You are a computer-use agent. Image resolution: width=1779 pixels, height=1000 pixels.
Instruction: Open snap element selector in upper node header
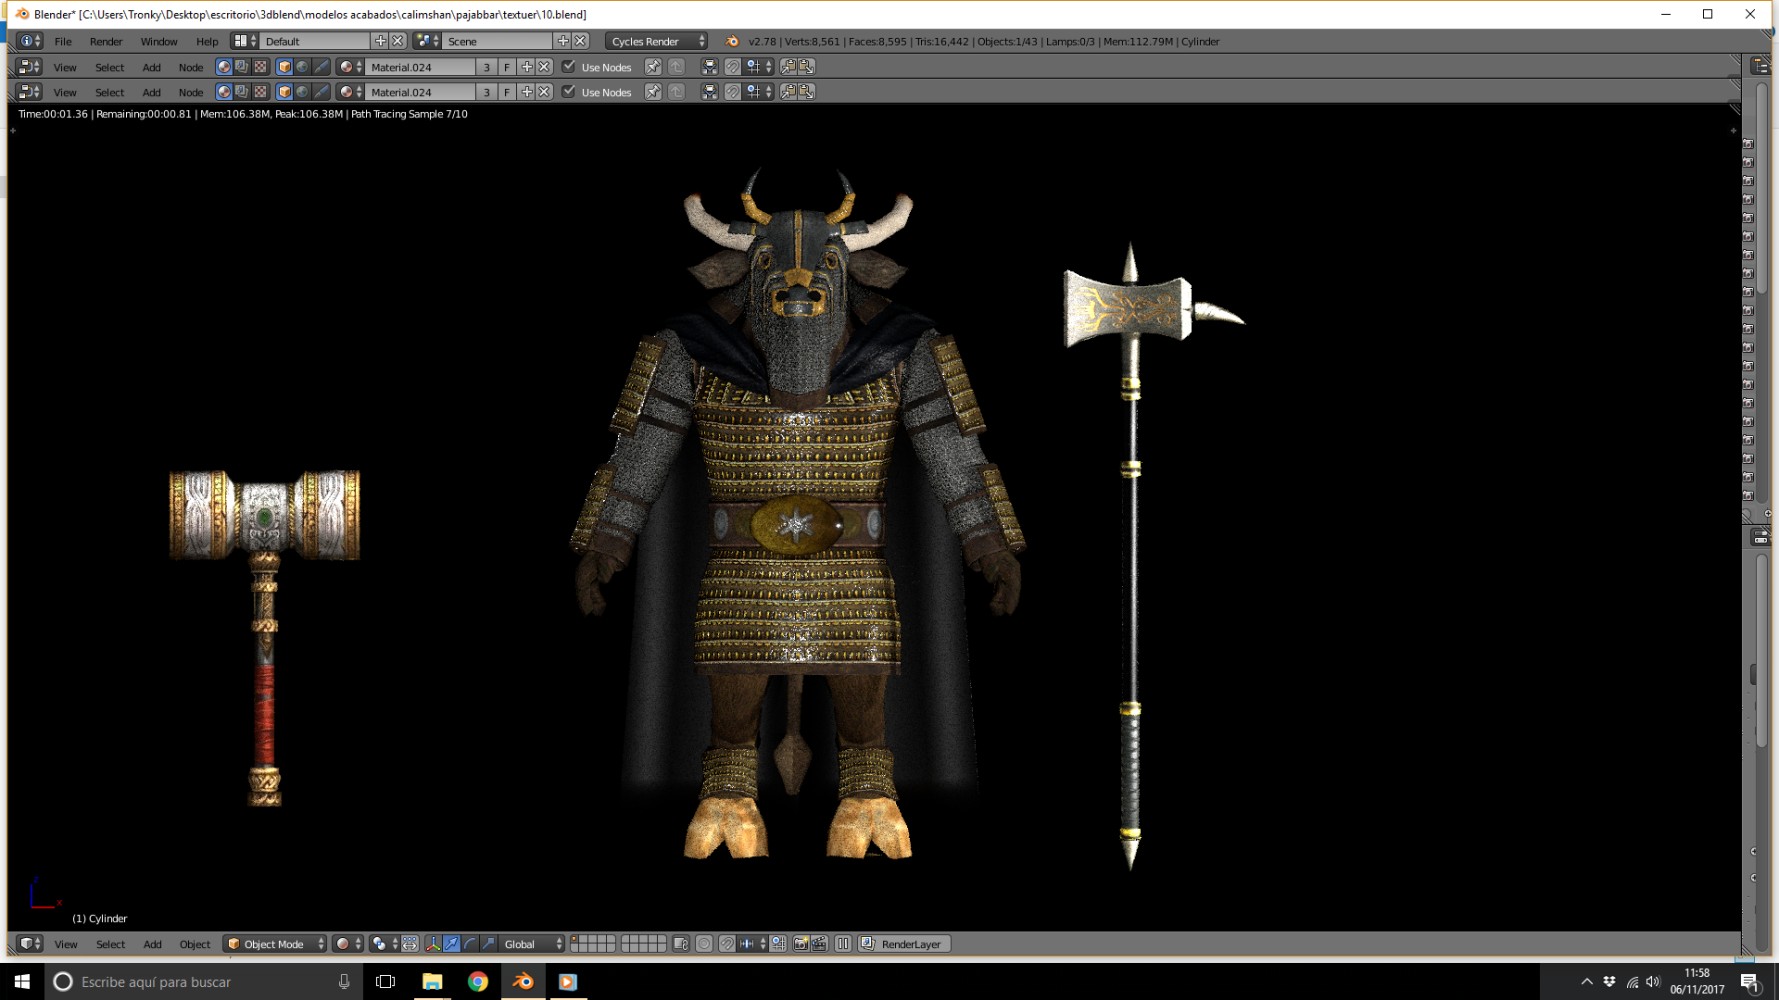757,67
